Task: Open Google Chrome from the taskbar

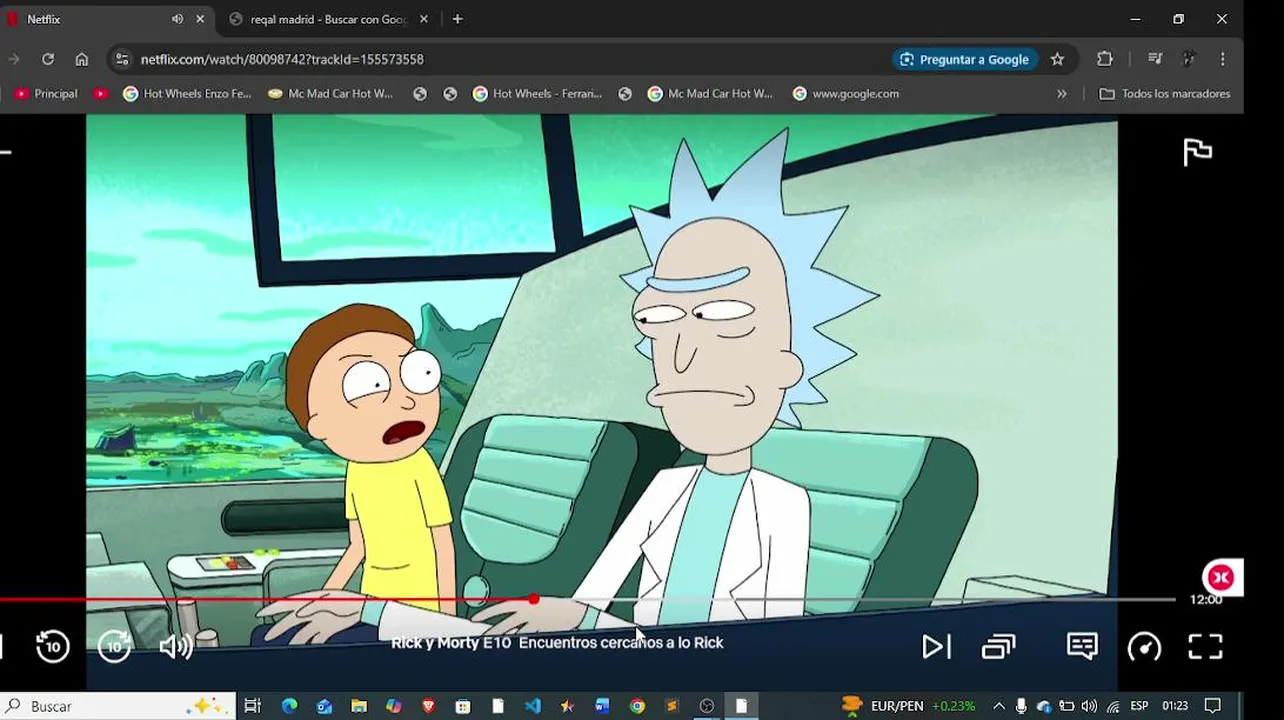Action: (x=637, y=706)
